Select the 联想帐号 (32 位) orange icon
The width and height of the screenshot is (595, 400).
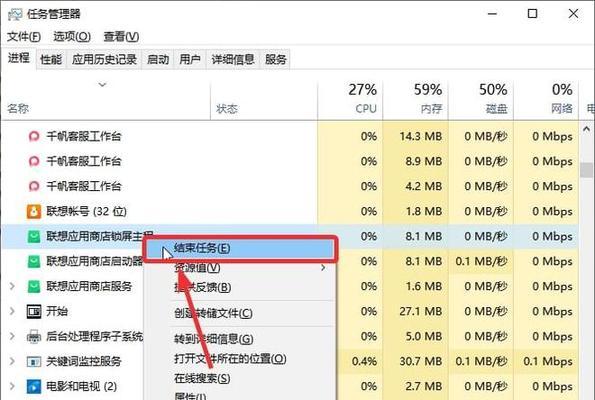(34, 211)
